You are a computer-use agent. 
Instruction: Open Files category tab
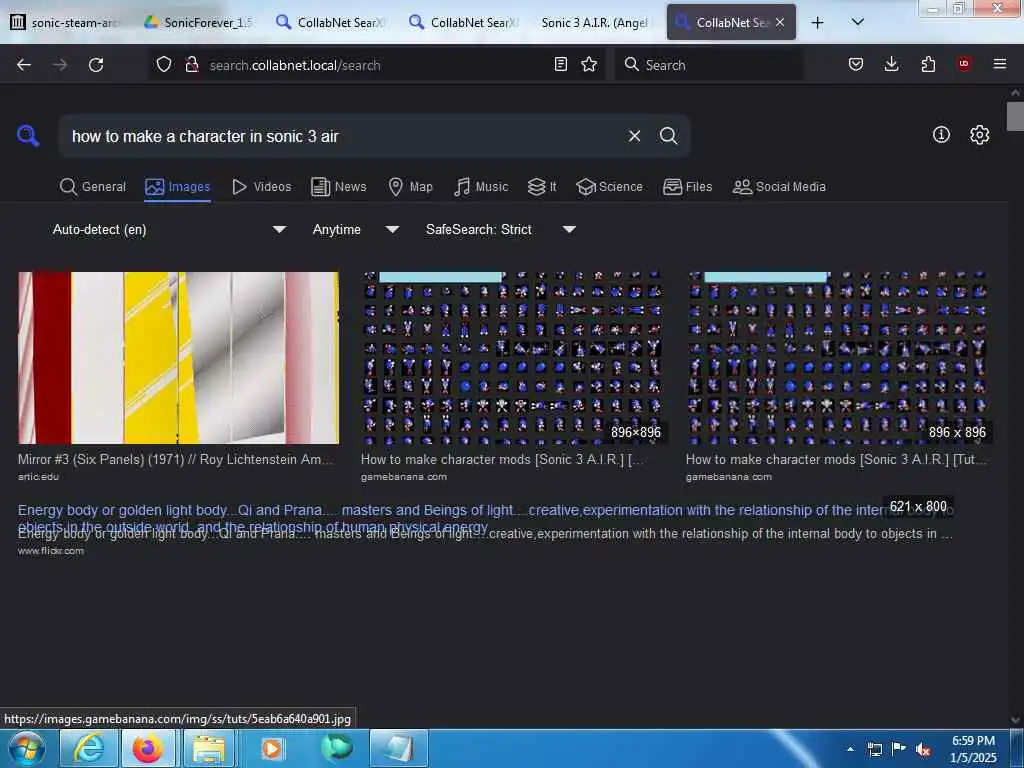click(688, 187)
